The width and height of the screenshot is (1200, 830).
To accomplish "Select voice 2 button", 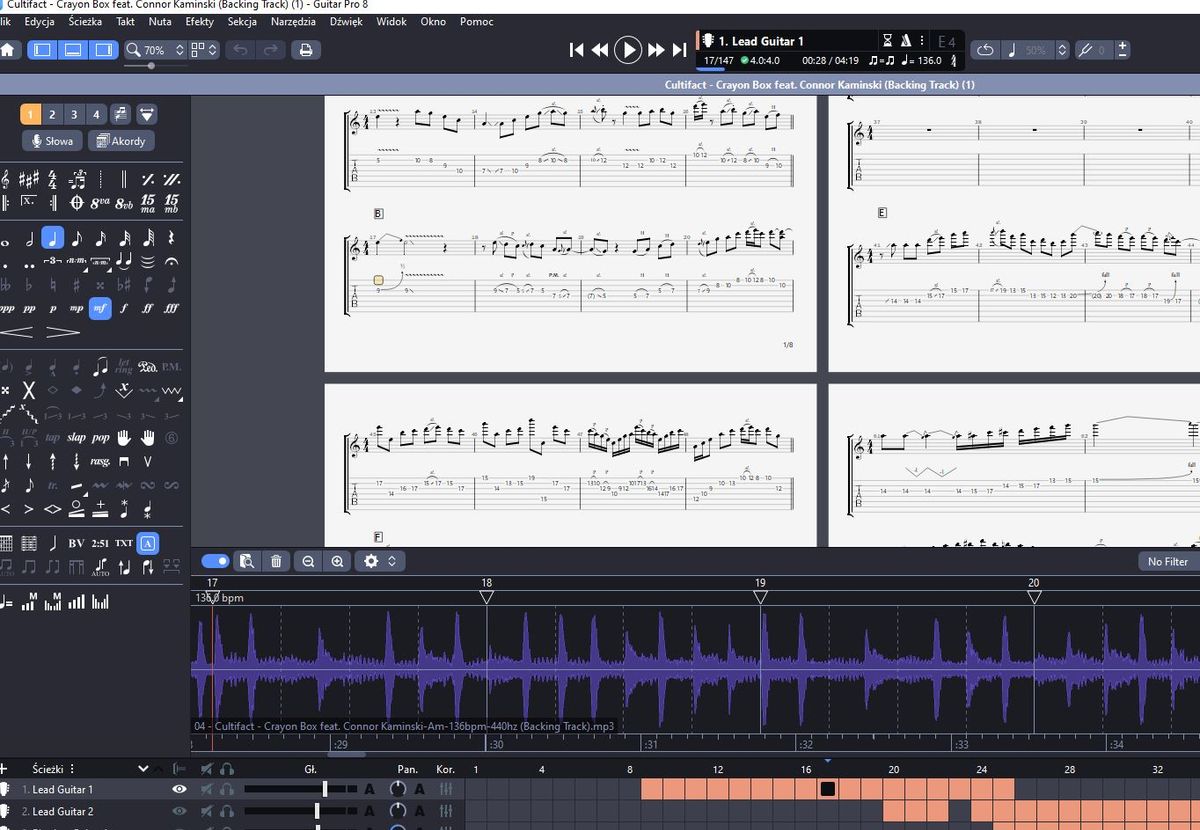I will (x=52, y=114).
